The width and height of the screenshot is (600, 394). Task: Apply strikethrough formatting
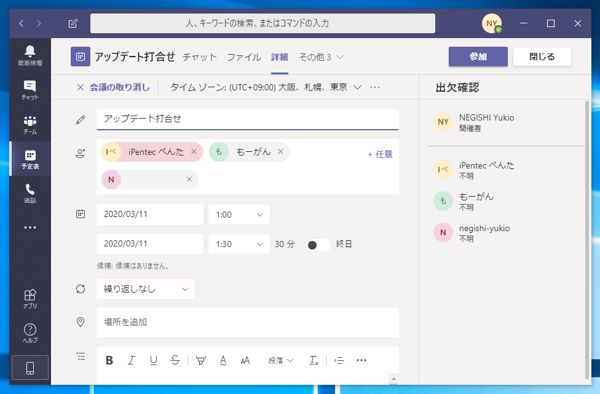pyautogui.click(x=175, y=360)
